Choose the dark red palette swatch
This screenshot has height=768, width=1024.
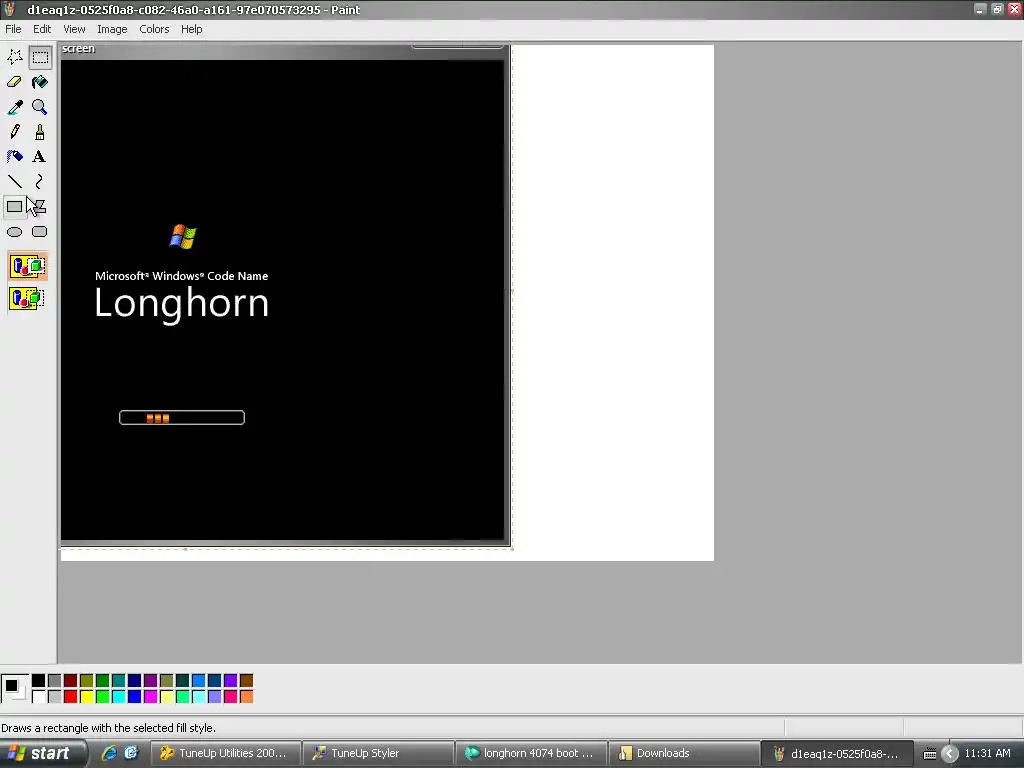click(71, 680)
